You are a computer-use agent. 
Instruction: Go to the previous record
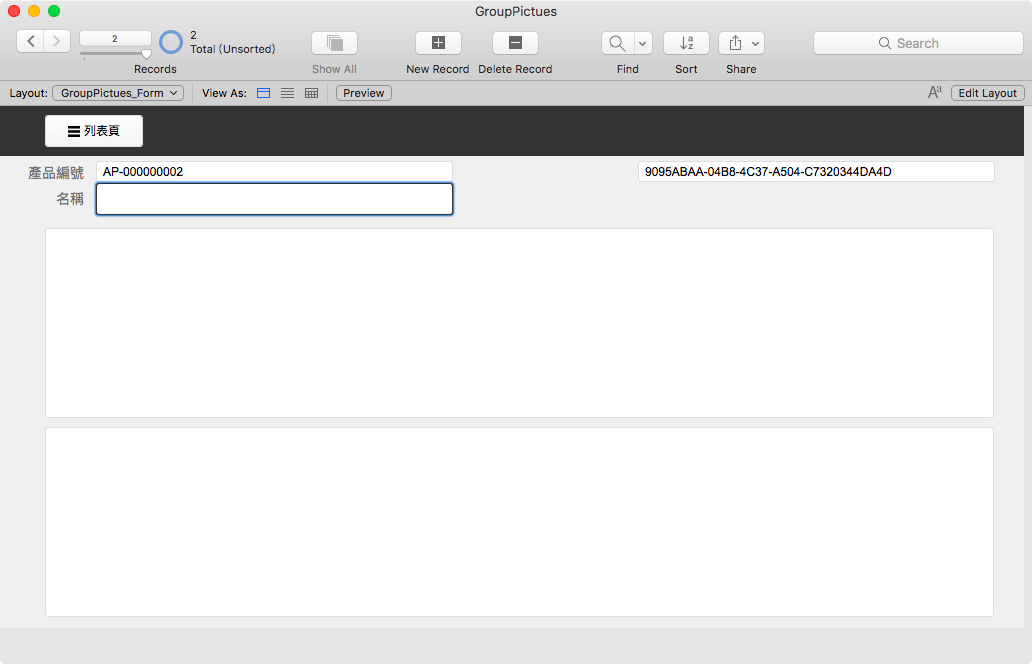(30, 41)
